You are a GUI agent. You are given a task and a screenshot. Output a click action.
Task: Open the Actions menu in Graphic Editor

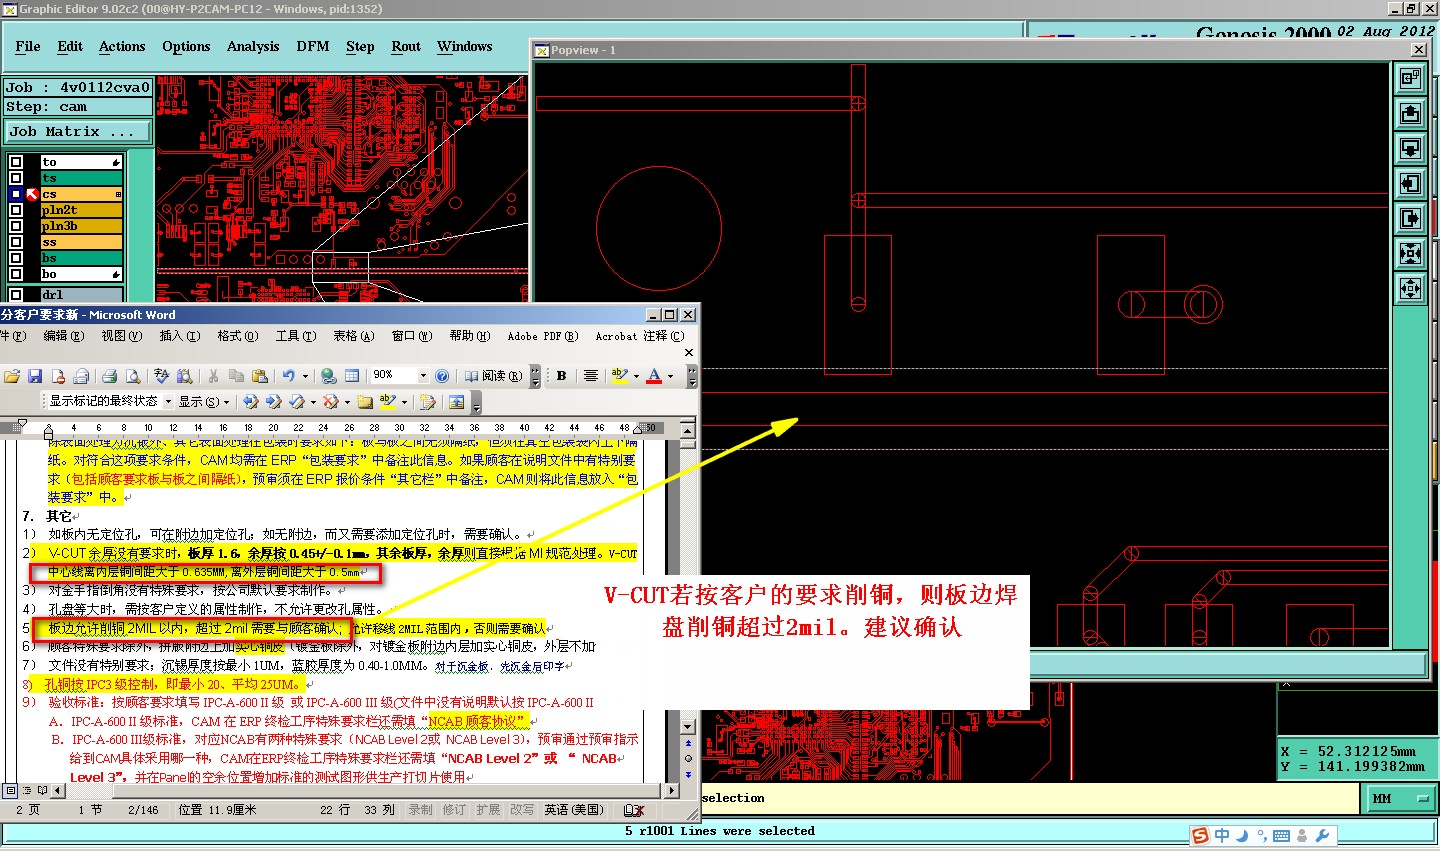[x=122, y=47]
